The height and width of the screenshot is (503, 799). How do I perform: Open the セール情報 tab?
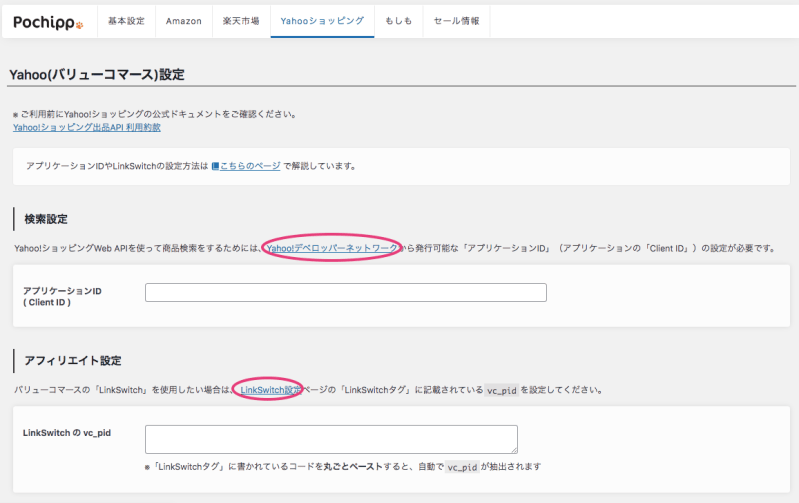click(456, 21)
